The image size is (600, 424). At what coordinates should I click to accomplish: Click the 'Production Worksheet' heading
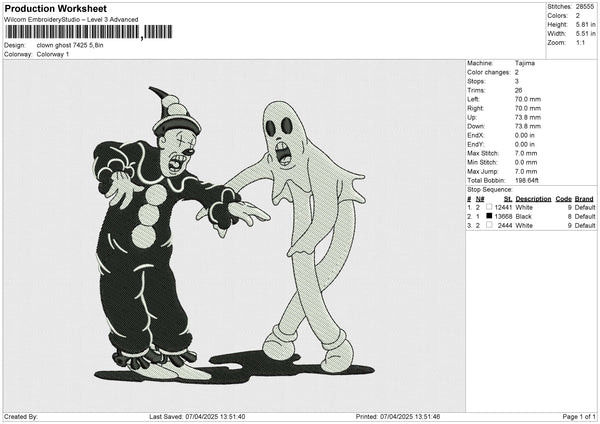pyautogui.click(x=55, y=9)
